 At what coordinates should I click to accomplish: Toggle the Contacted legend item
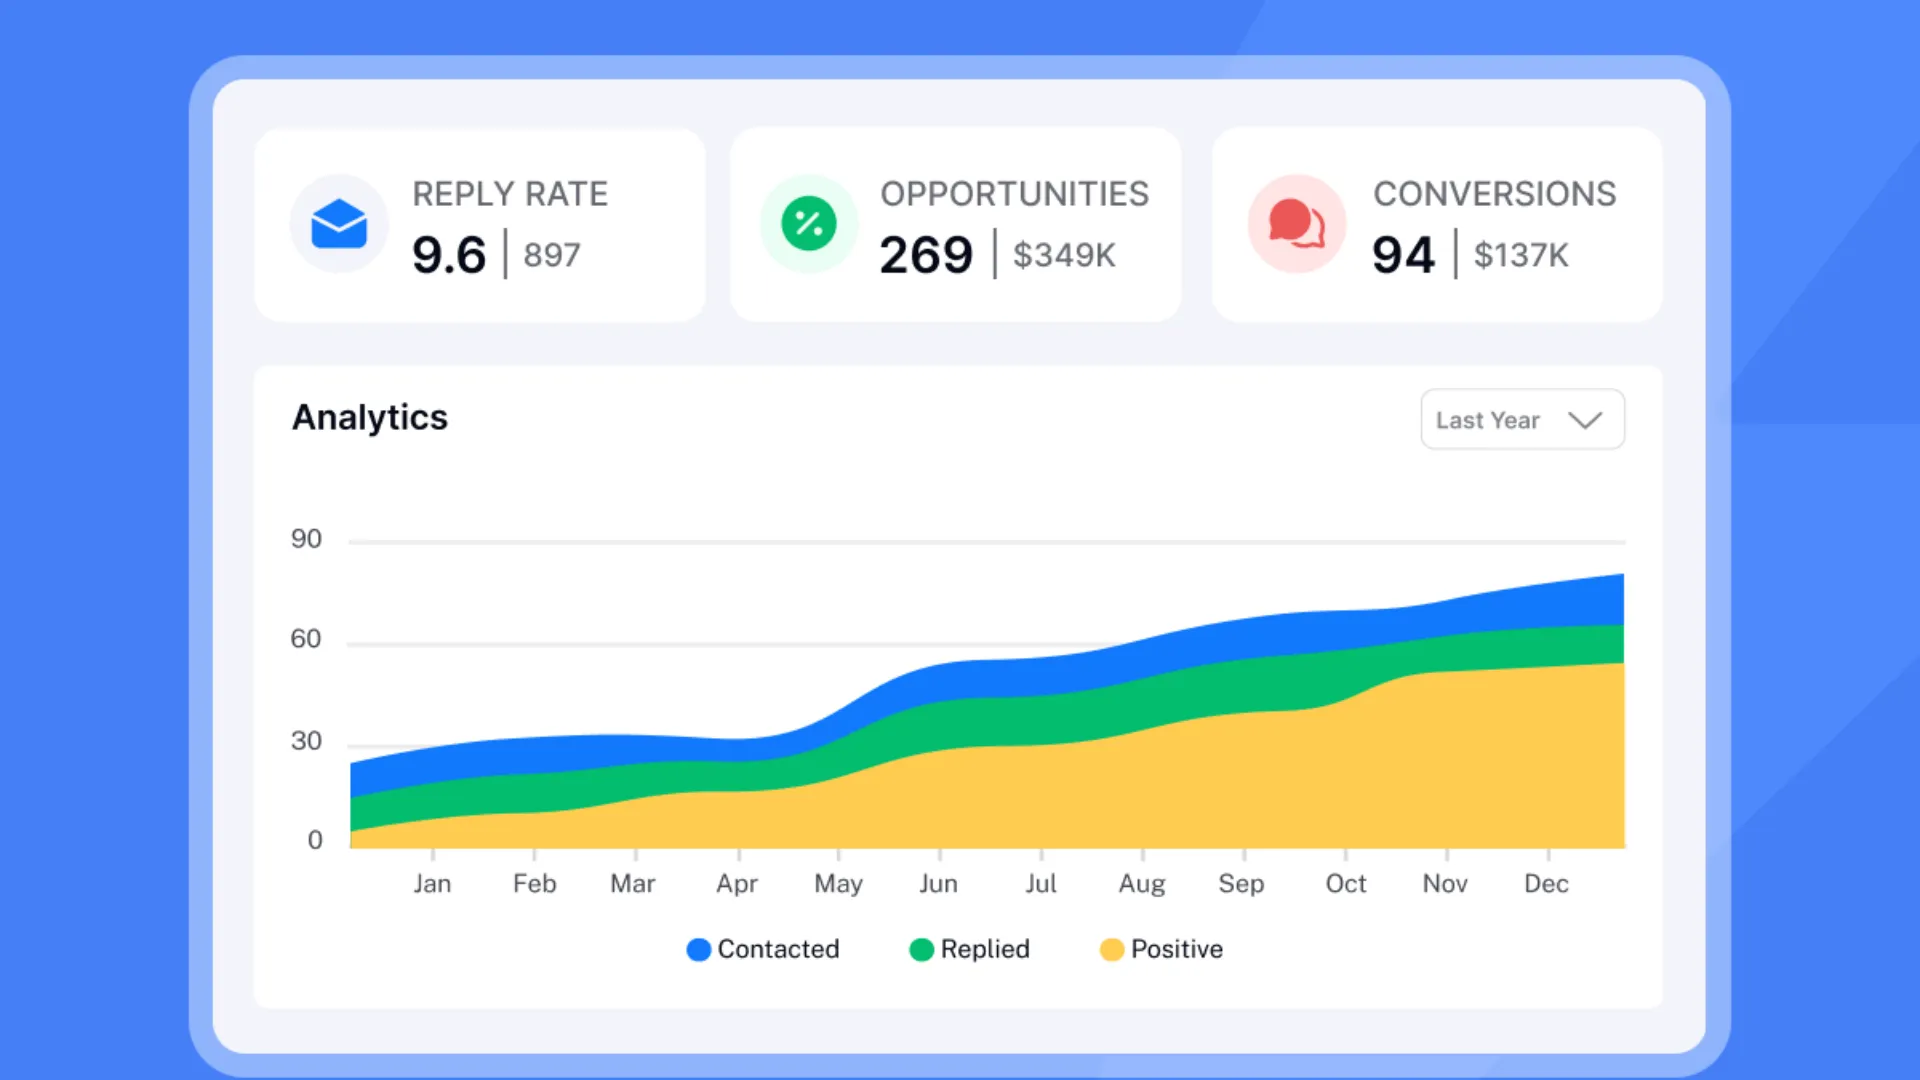pos(763,949)
